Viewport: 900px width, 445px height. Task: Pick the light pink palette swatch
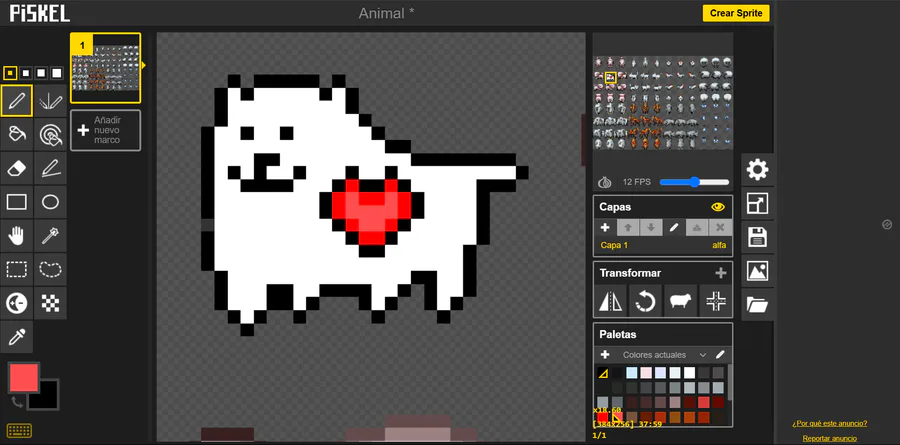(646, 373)
